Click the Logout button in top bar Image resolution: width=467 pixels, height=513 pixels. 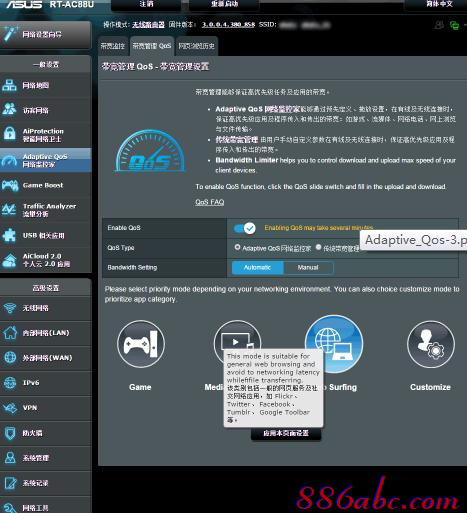click(x=146, y=4)
